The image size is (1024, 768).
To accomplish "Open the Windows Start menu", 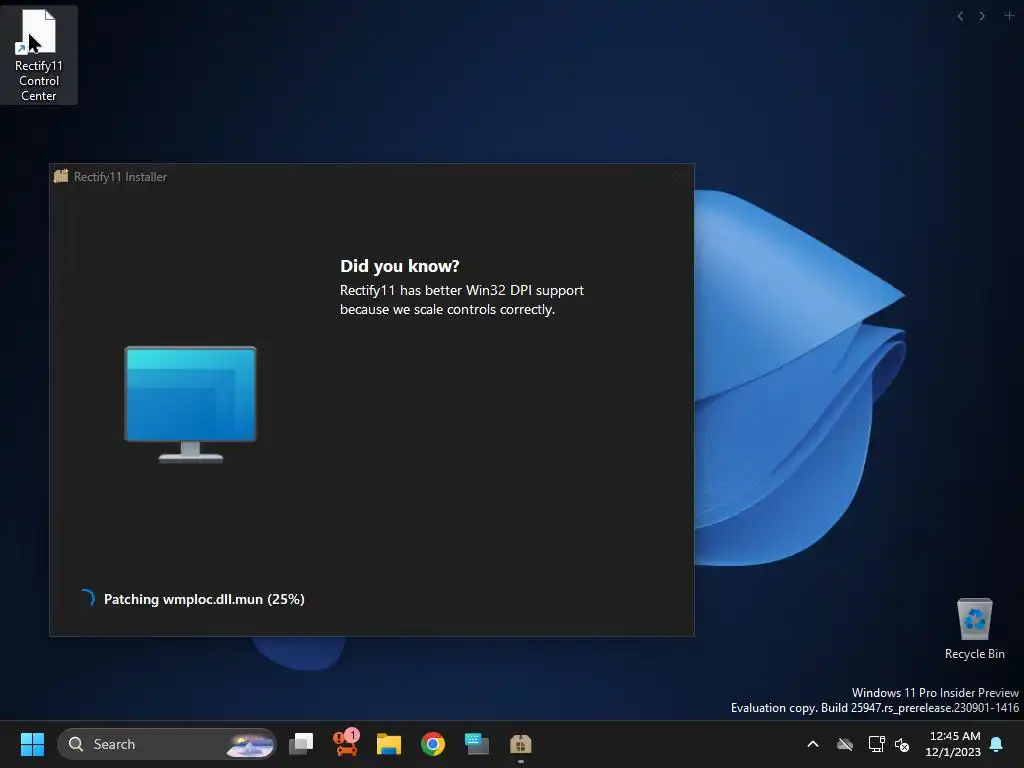I will (32, 744).
